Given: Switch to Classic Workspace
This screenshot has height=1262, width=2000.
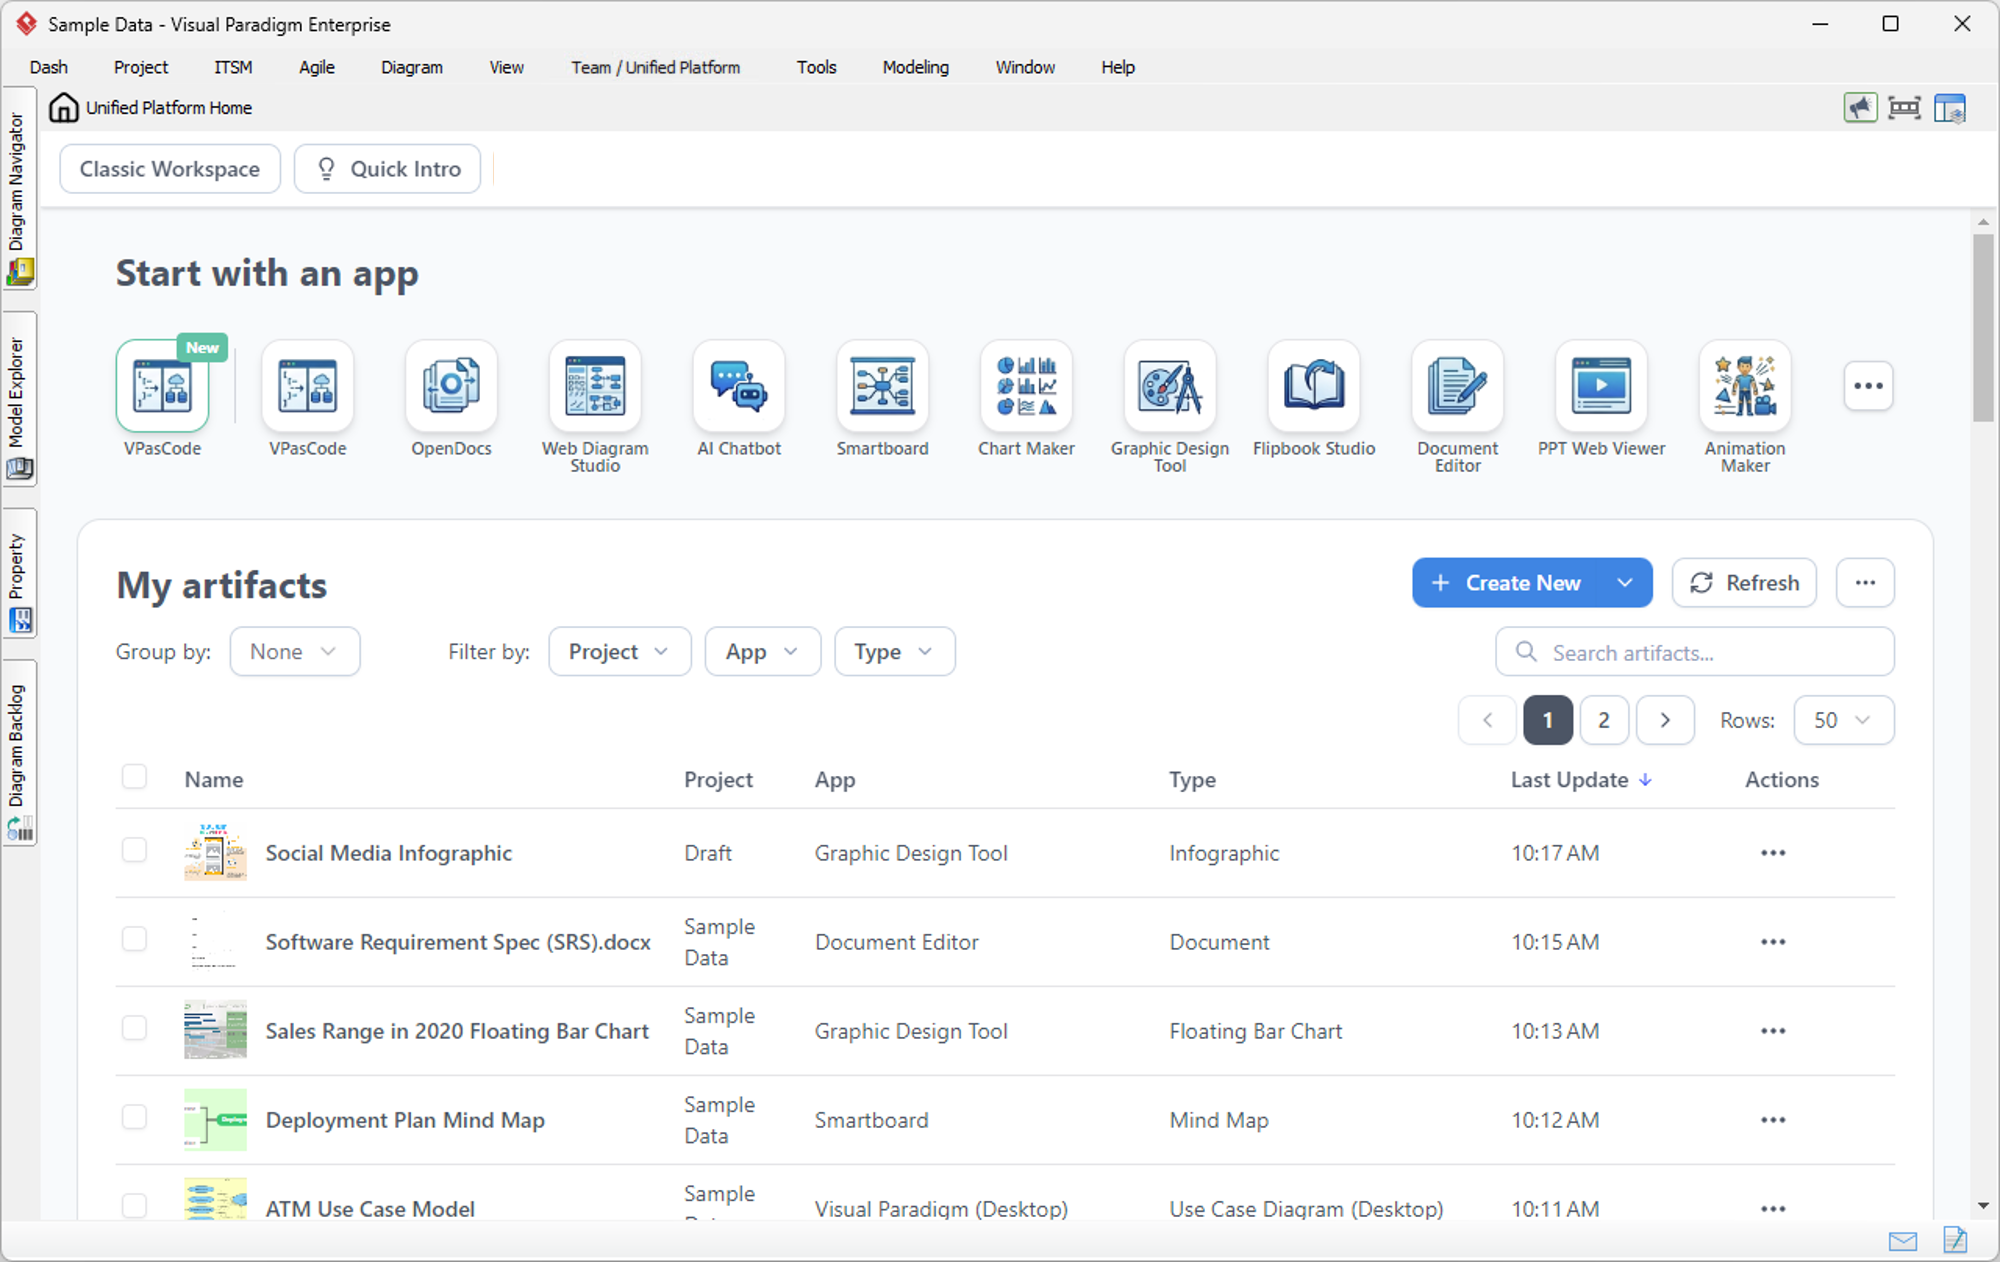Looking at the screenshot, I should (170, 169).
